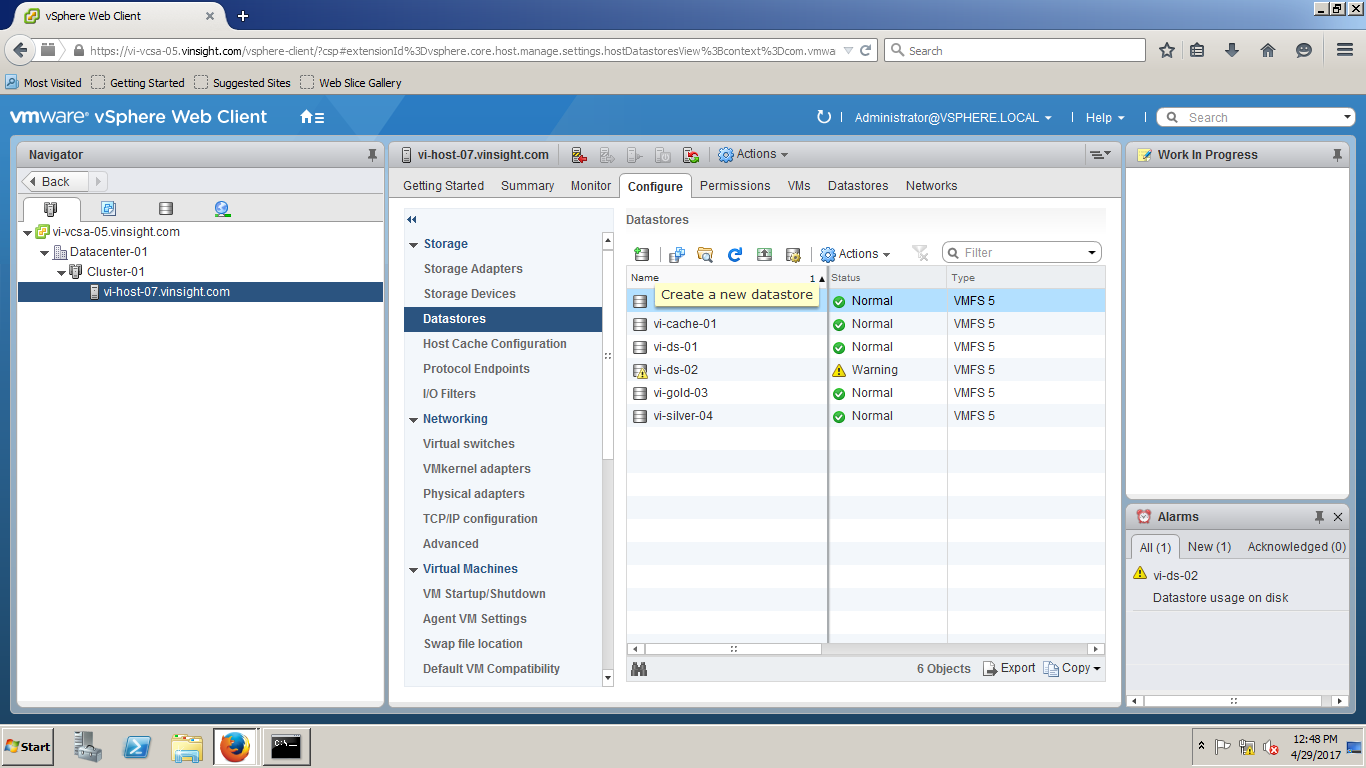Show New (1) alarms tab
Image resolution: width=1366 pixels, height=768 pixels.
point(1209,547)
